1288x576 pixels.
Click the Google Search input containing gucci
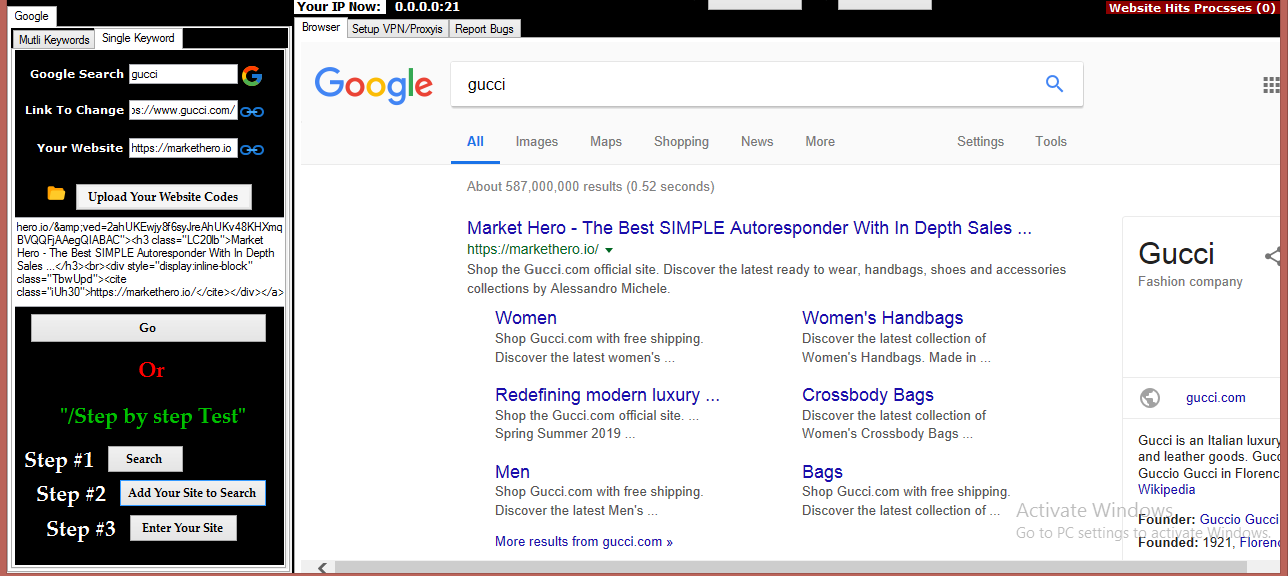[183, 73]
